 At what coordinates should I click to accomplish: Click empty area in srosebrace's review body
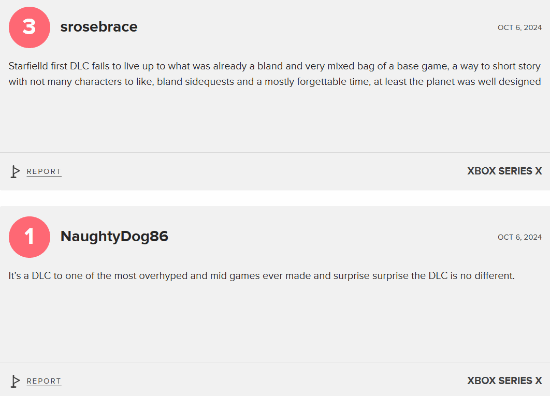click(275, 119)
